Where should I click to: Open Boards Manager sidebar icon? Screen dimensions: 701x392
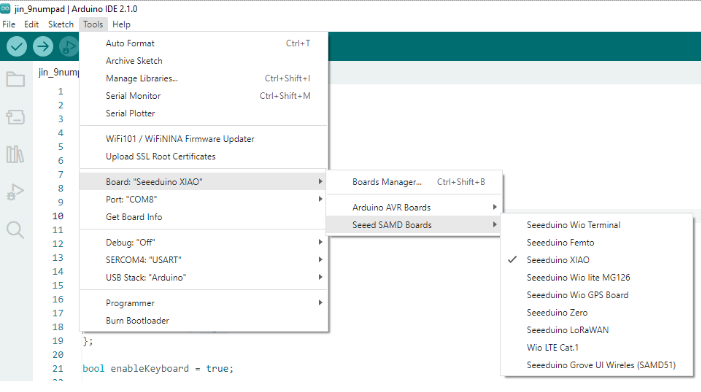coord(16,117)
